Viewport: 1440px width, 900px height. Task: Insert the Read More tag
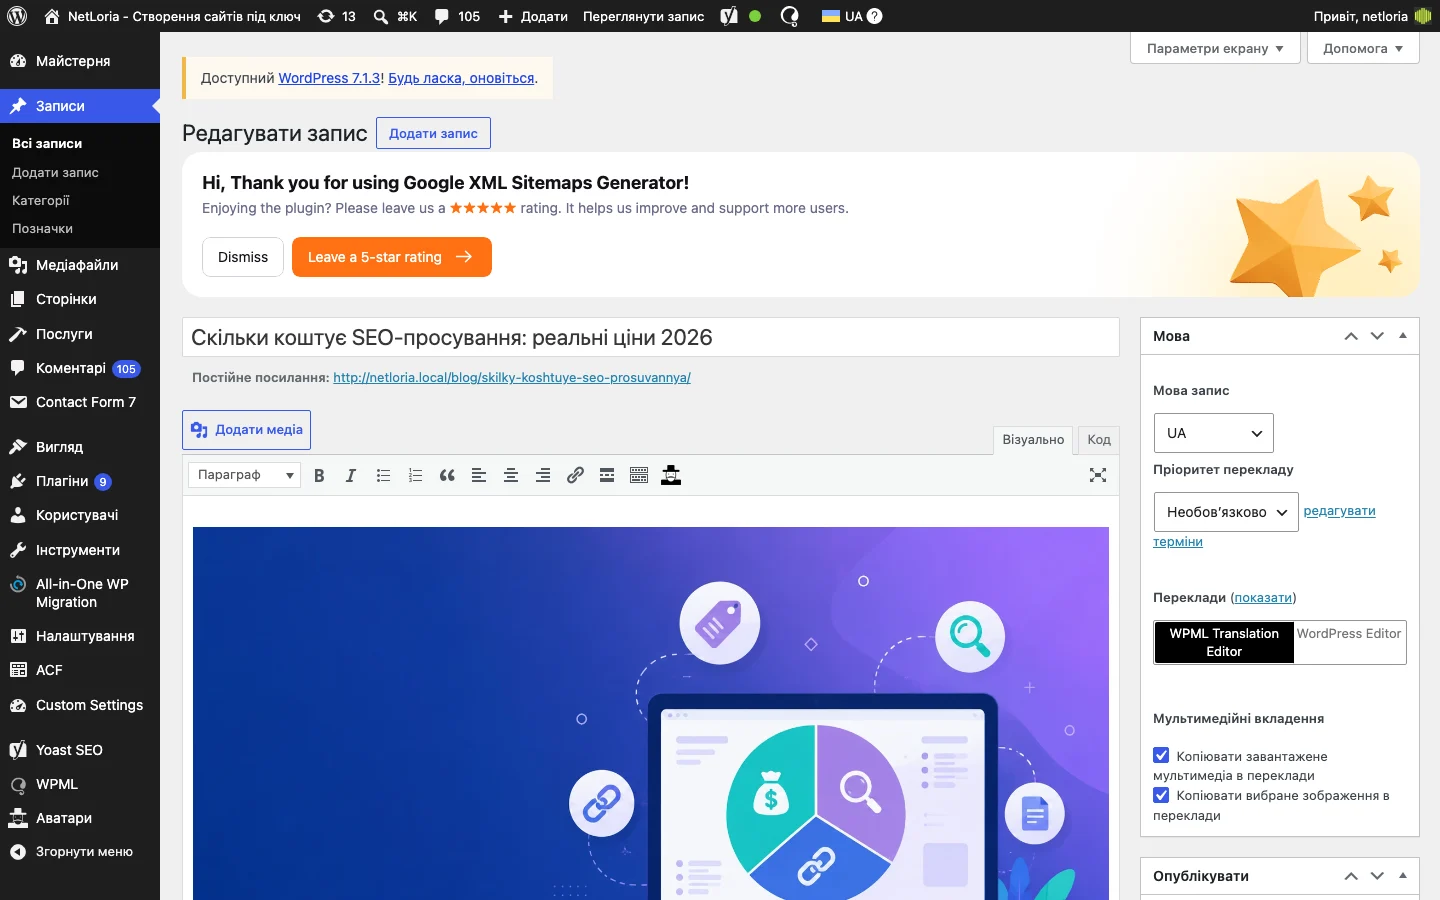(607, 476)
